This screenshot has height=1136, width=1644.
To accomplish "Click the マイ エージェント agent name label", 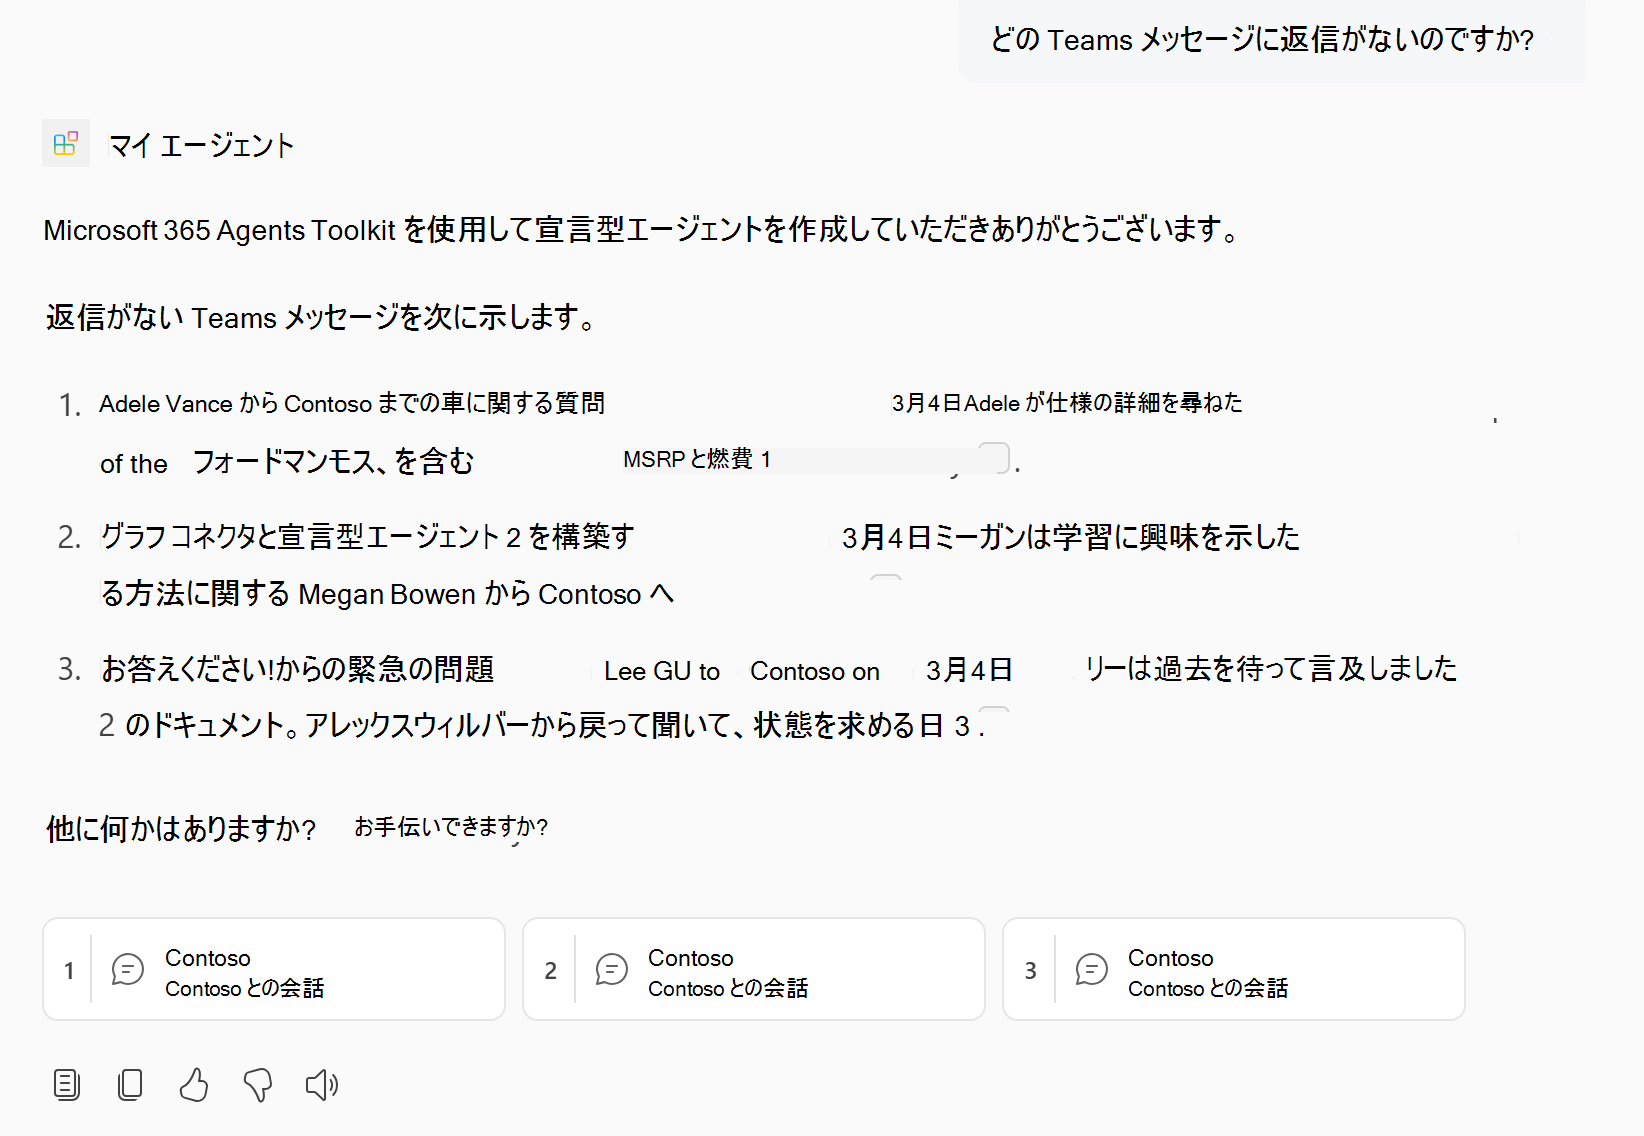I will coord(201,145).
